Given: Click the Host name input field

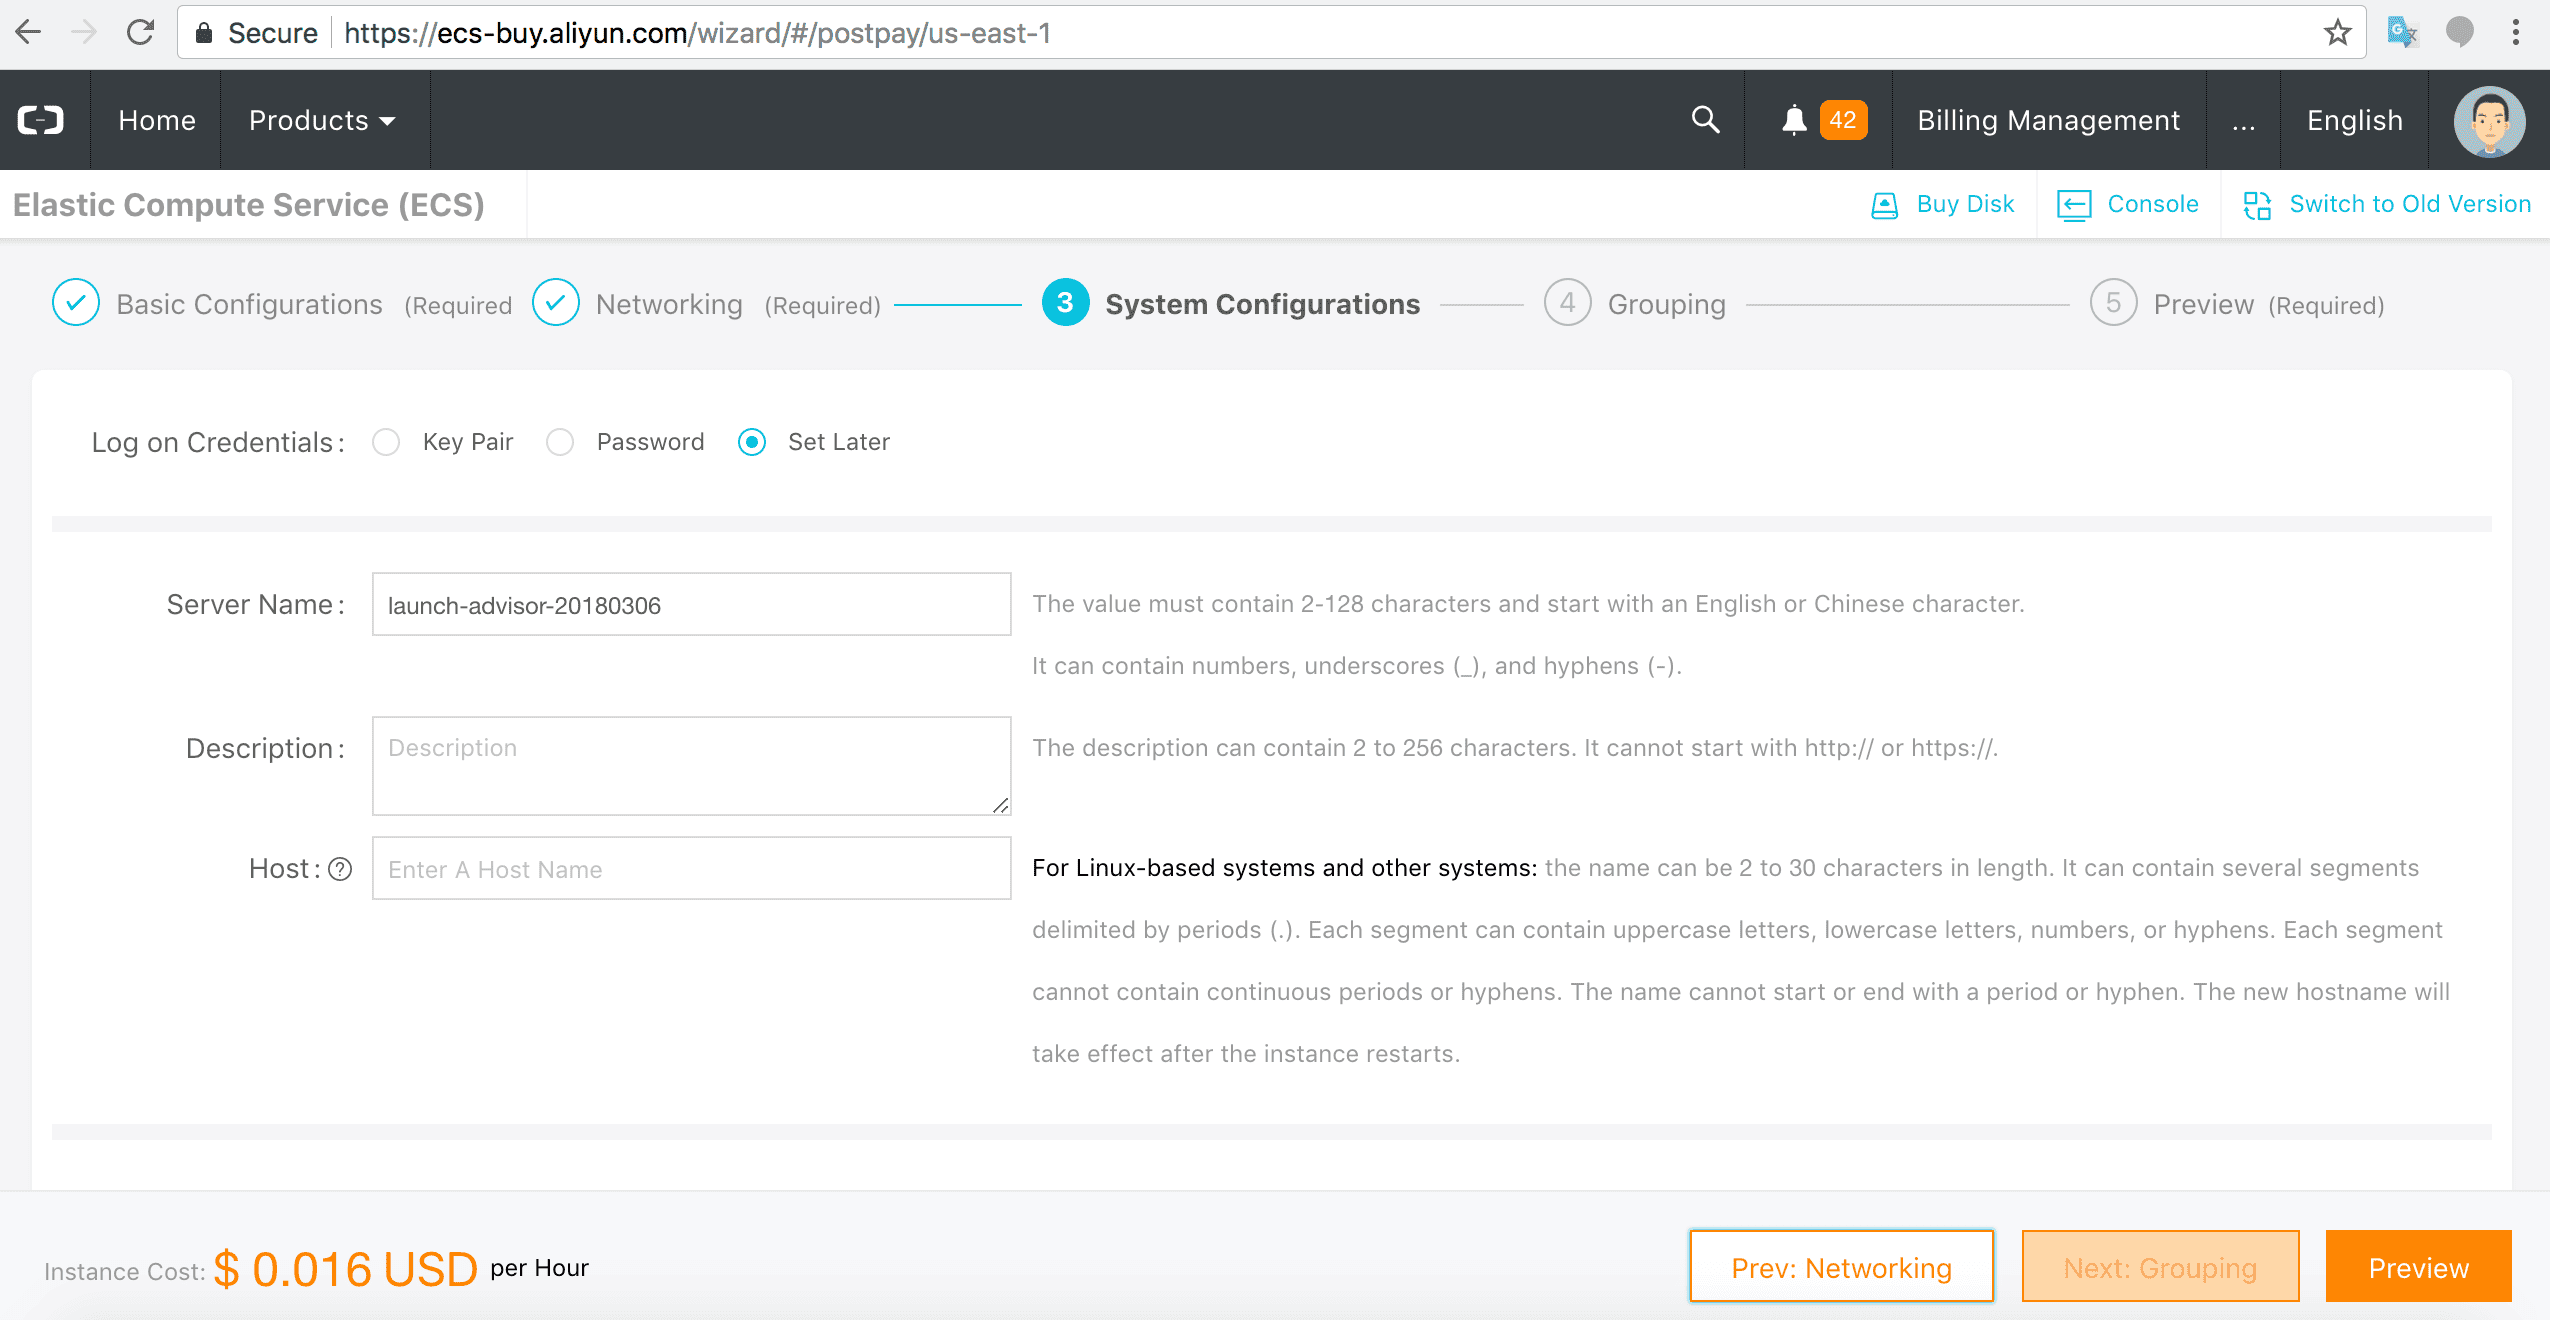Looking at the screenshot, I should [x=691, y=868].
